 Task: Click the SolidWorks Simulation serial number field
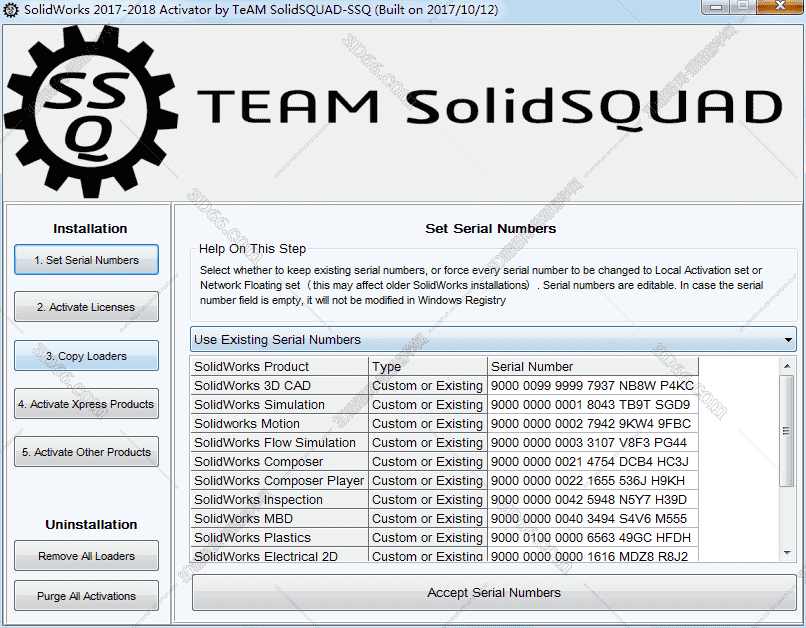click(x=590, y=404)
